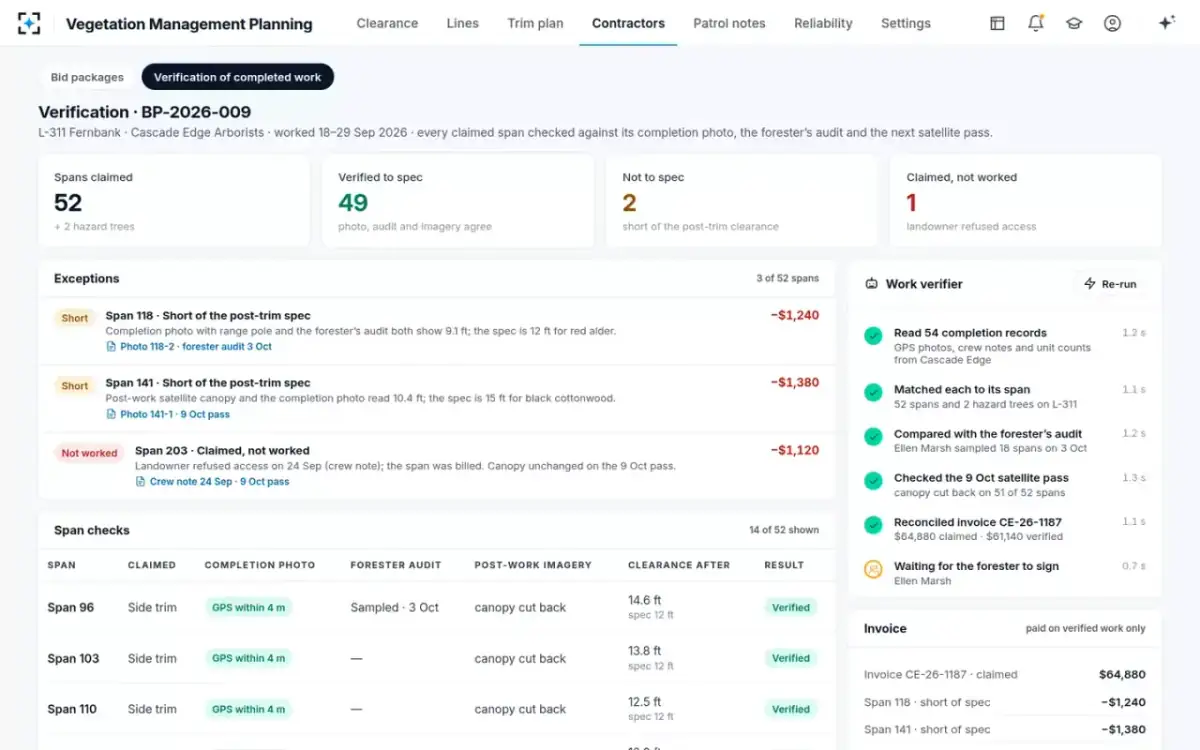Click the Spans claimed value 52
The width and height of the screenshot is (1200, 750).
click(68, 203)
